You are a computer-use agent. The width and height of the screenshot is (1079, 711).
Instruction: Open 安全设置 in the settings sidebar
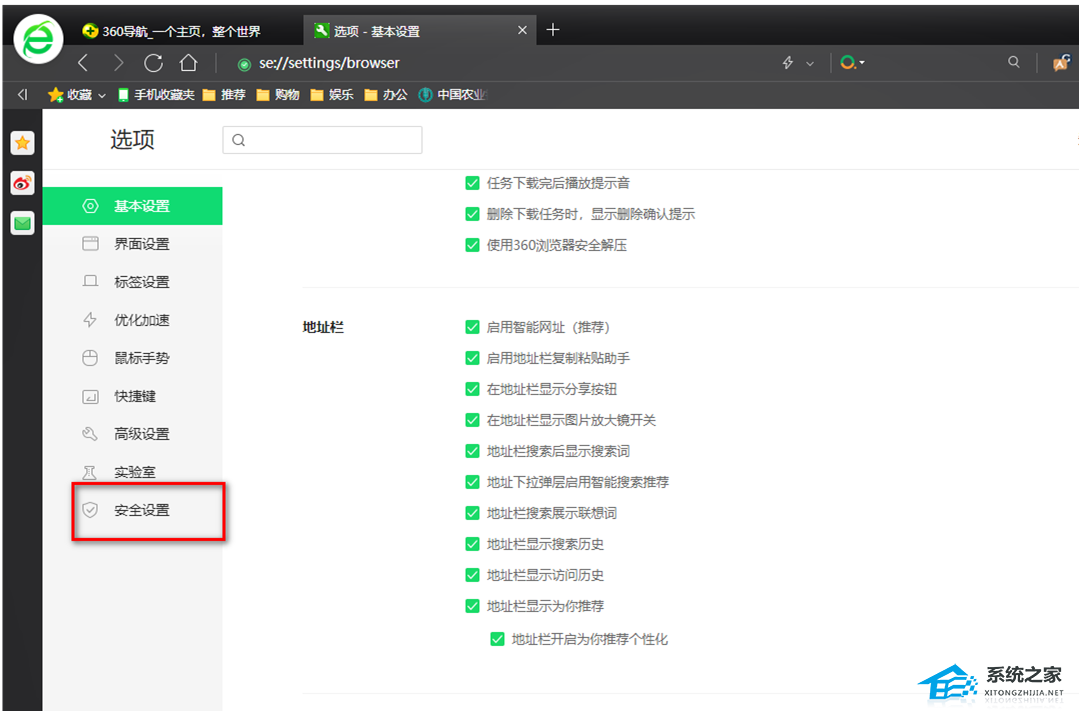pos(142,510)
